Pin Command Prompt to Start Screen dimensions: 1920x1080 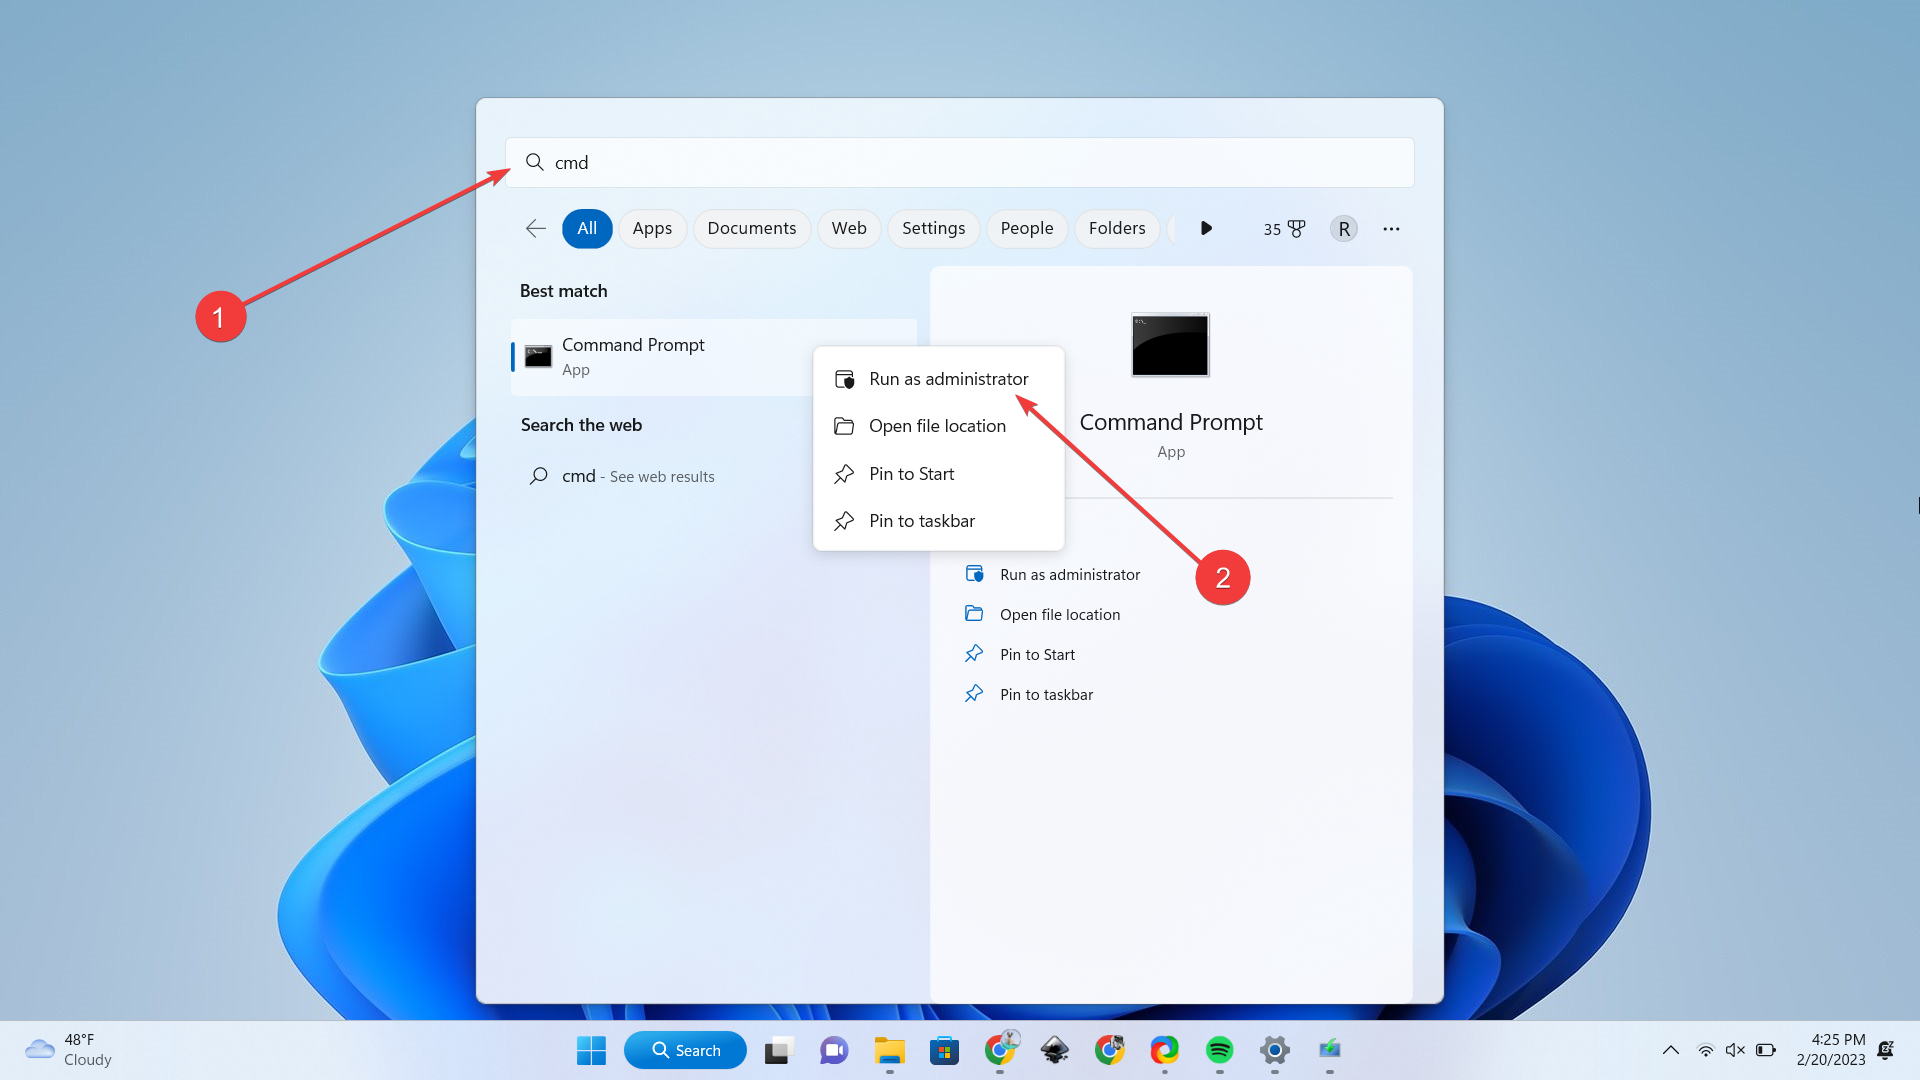tap(911, 472)
